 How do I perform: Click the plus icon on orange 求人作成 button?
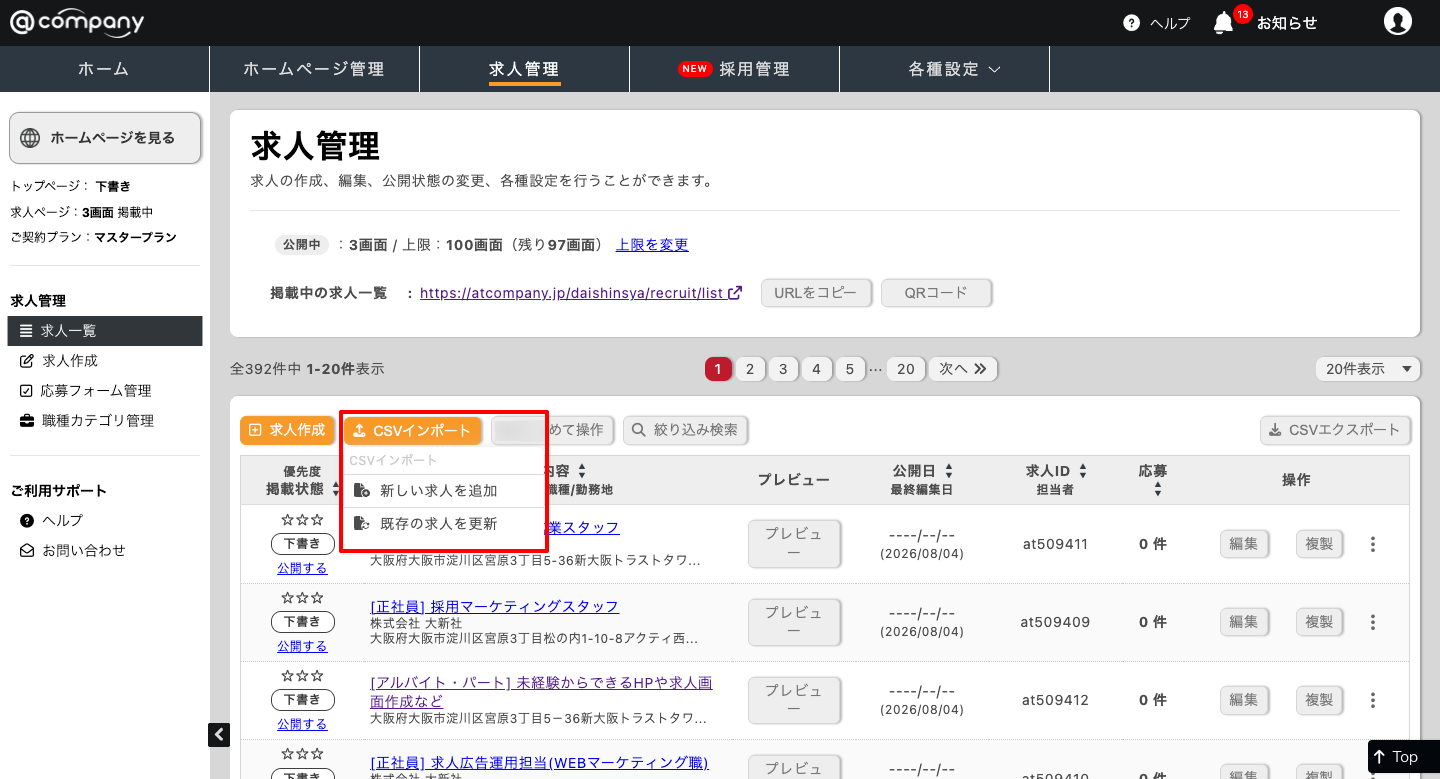click(255, 430)
